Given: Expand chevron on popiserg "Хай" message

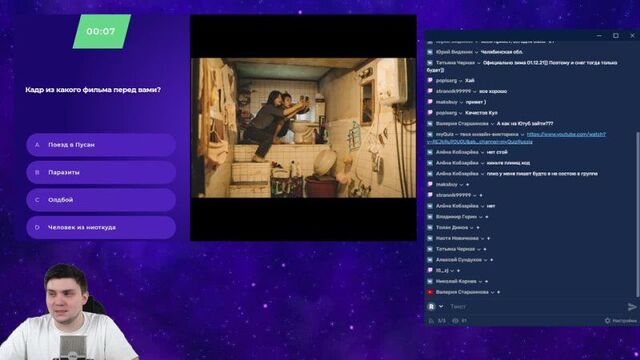Looking at the screenshot, I should tap(461, 80).
